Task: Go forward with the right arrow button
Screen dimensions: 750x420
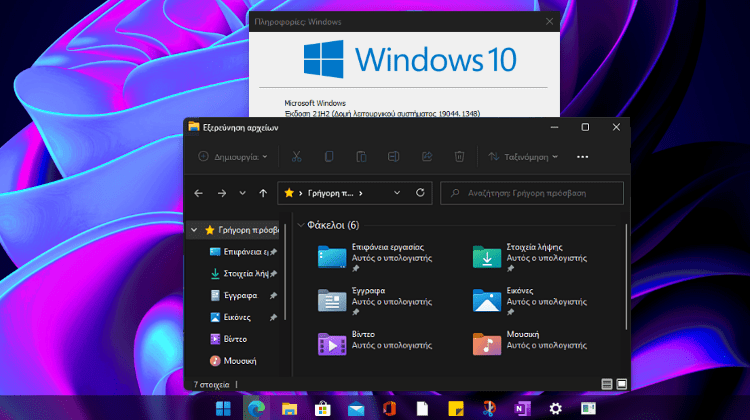Action: coord(221,193)
